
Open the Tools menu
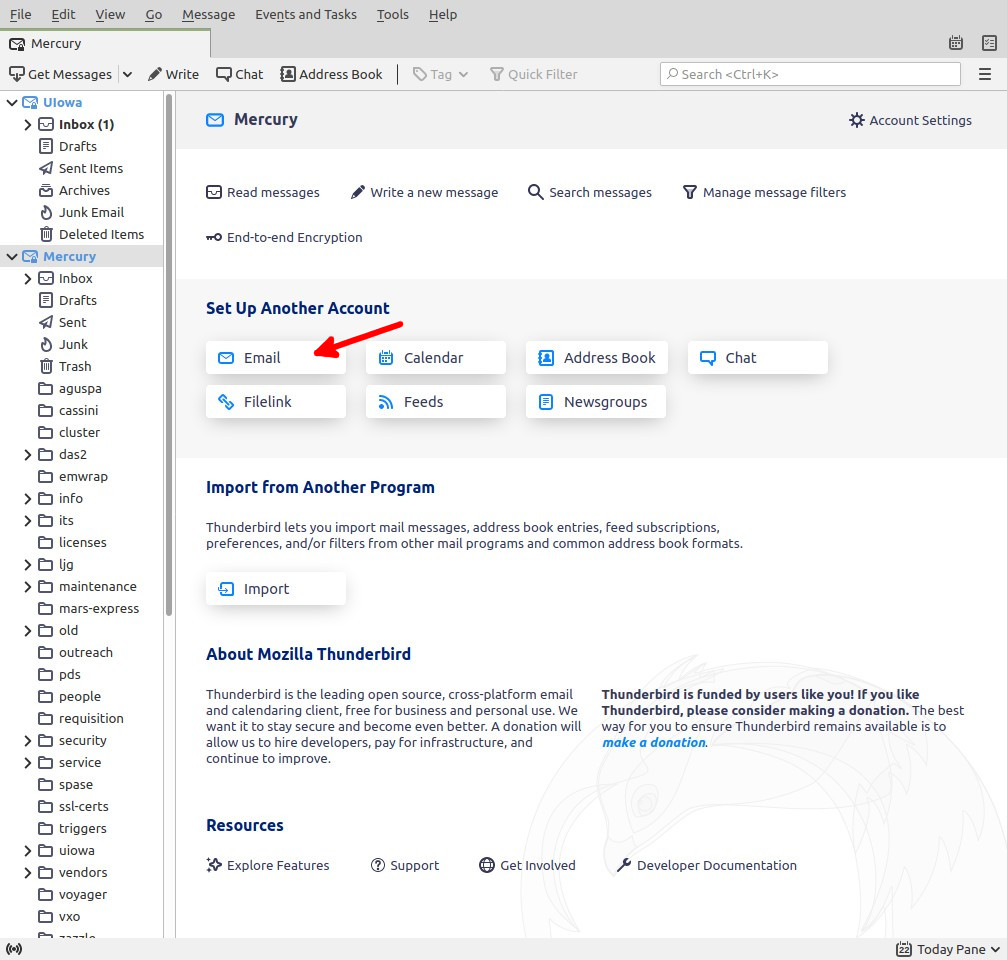pyautogui.click(x=392, y=14)
